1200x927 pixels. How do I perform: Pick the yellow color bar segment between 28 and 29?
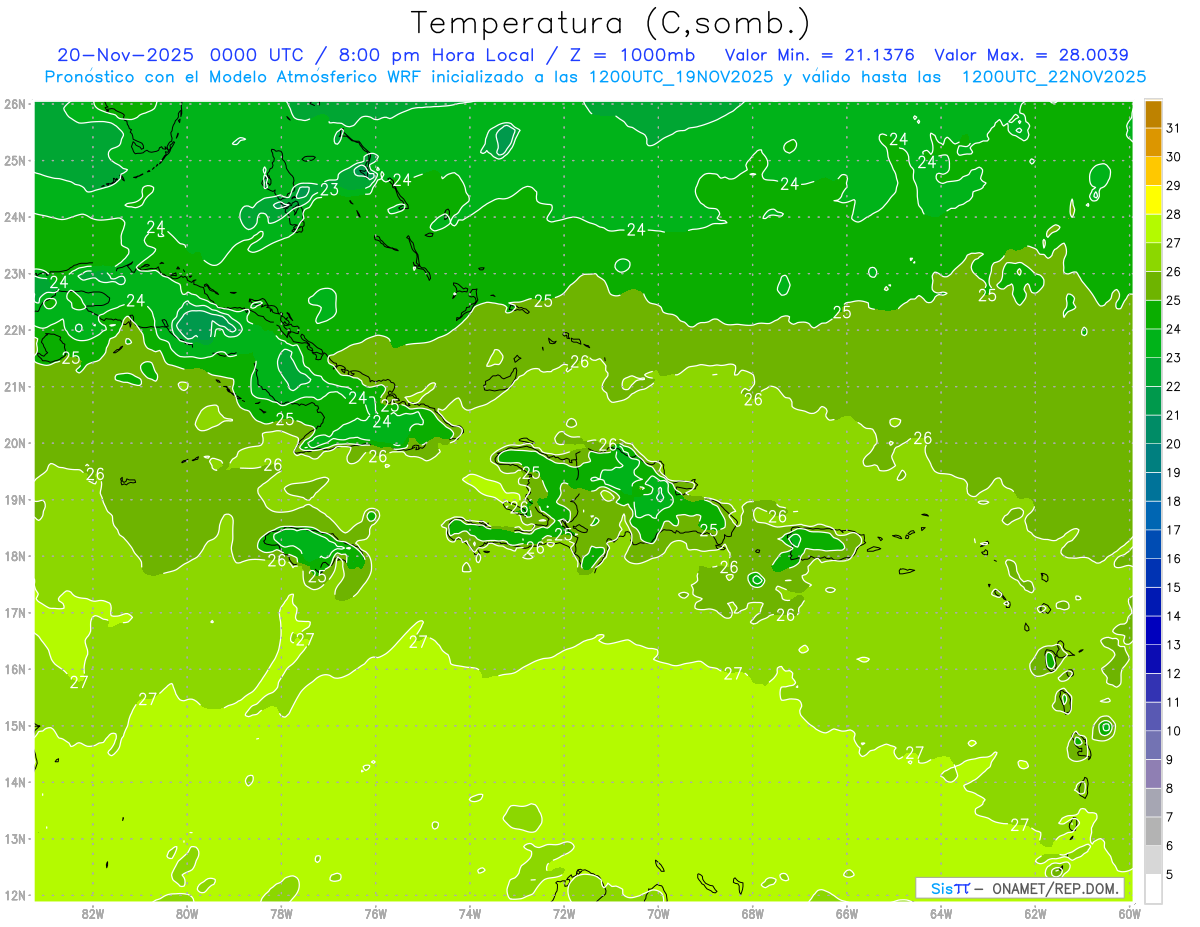(1153, 200)
